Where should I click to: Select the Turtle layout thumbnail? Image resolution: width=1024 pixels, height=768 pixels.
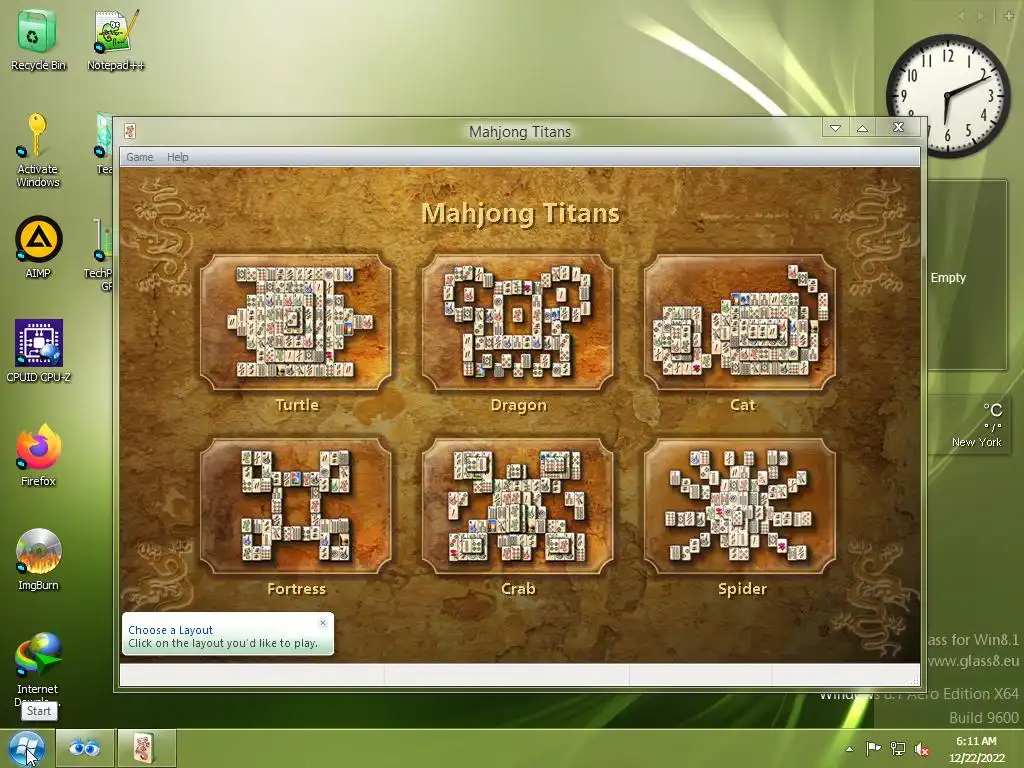click(296, 322)
